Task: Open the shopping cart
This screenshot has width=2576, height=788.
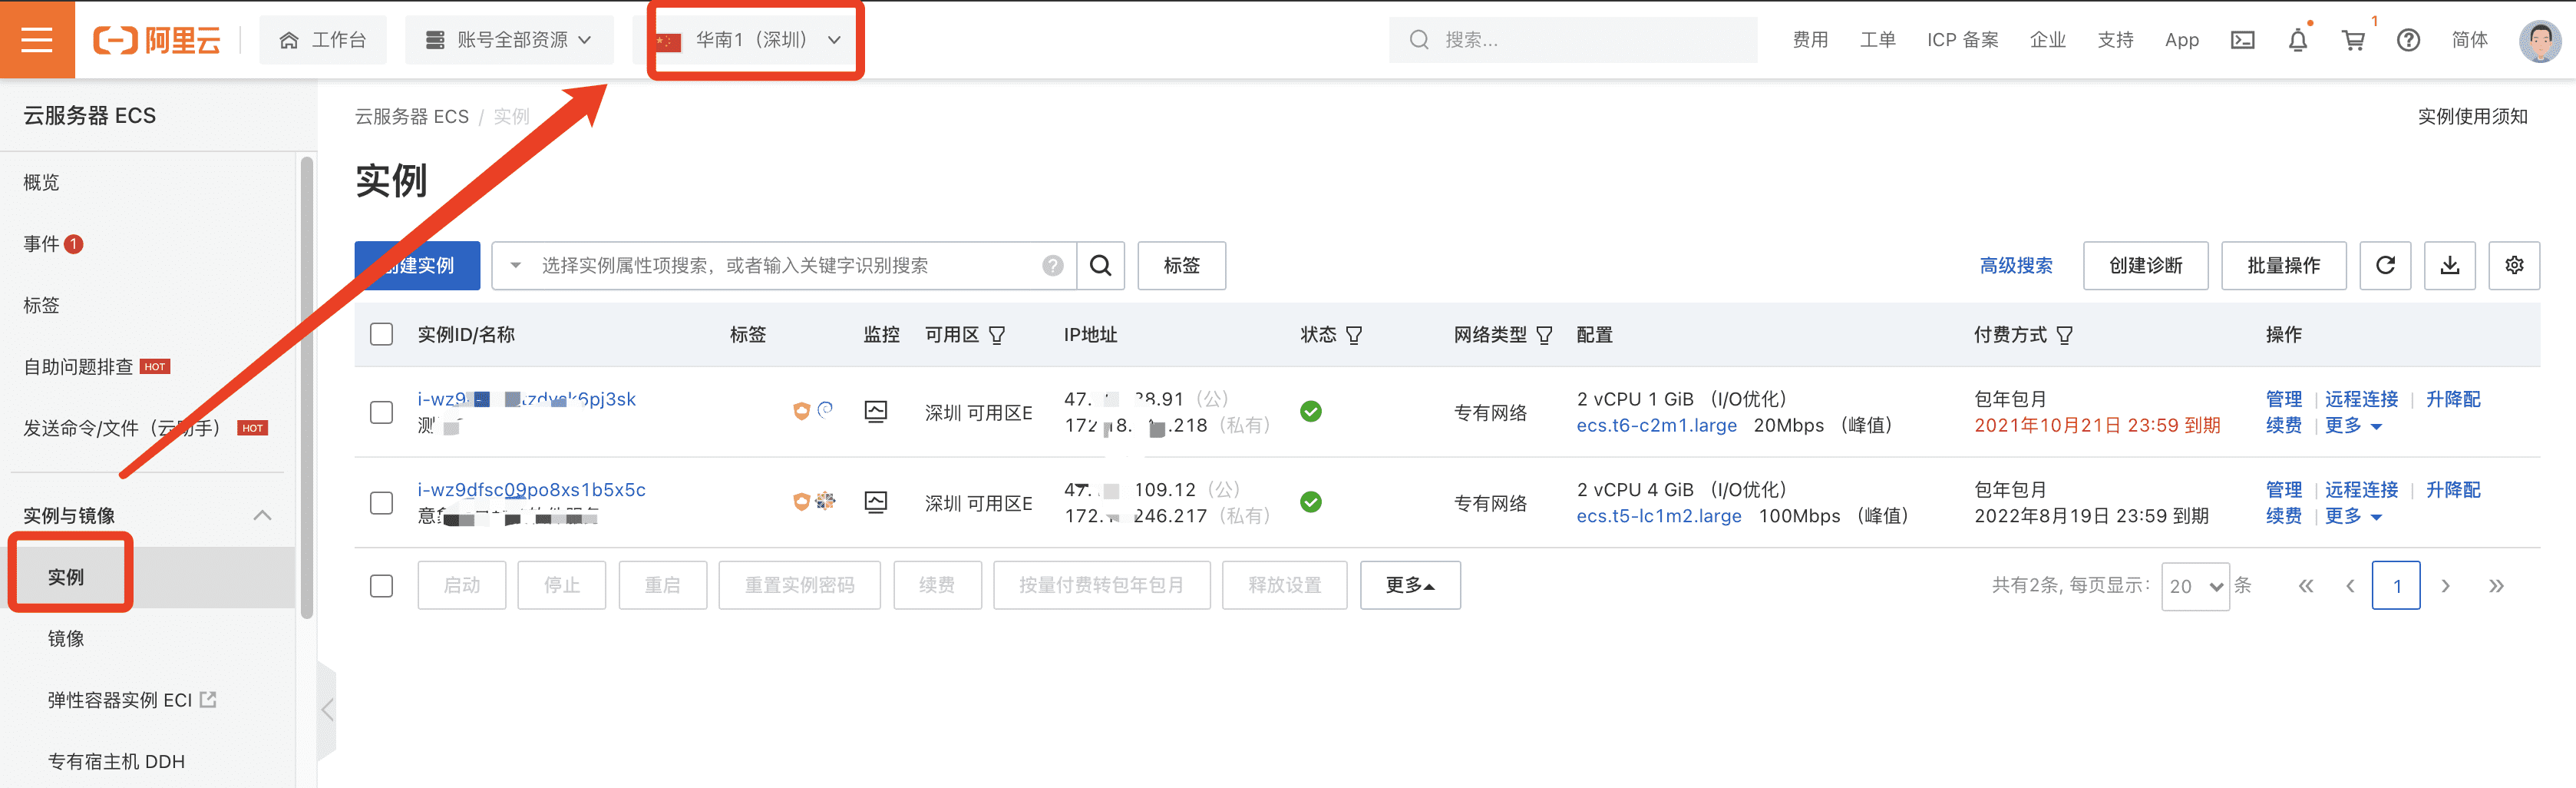Action: [2353, 40]
